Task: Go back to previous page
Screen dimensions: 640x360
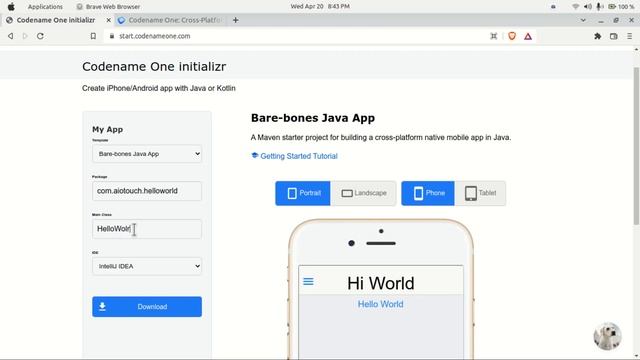Action: click(x=11, y=36)
